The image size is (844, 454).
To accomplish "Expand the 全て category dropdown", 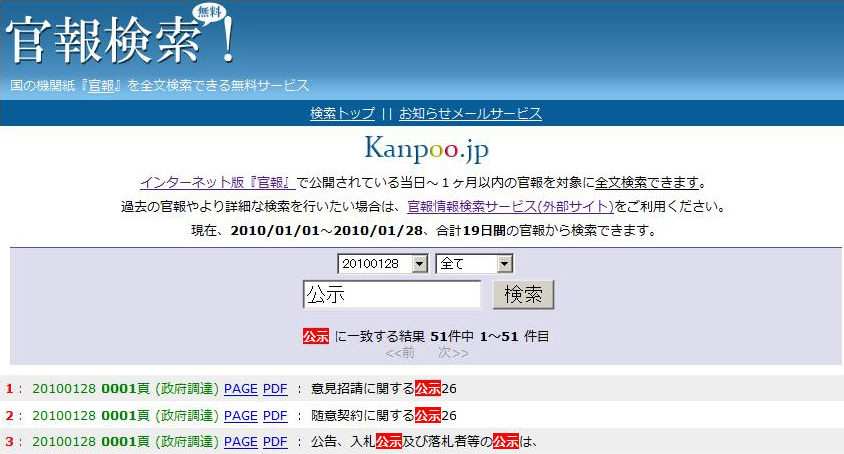I will (474, 263).
